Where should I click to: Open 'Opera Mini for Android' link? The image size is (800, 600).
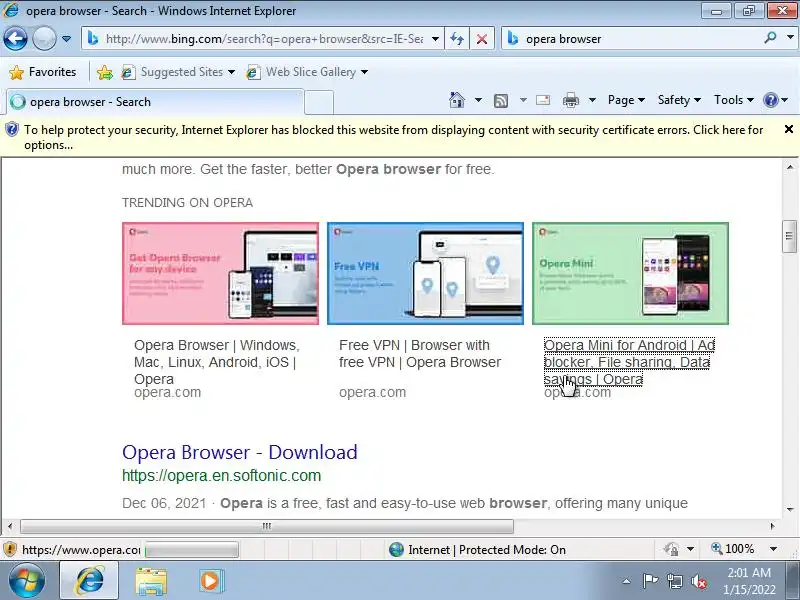pyautogui.click(x=629, y=362)
